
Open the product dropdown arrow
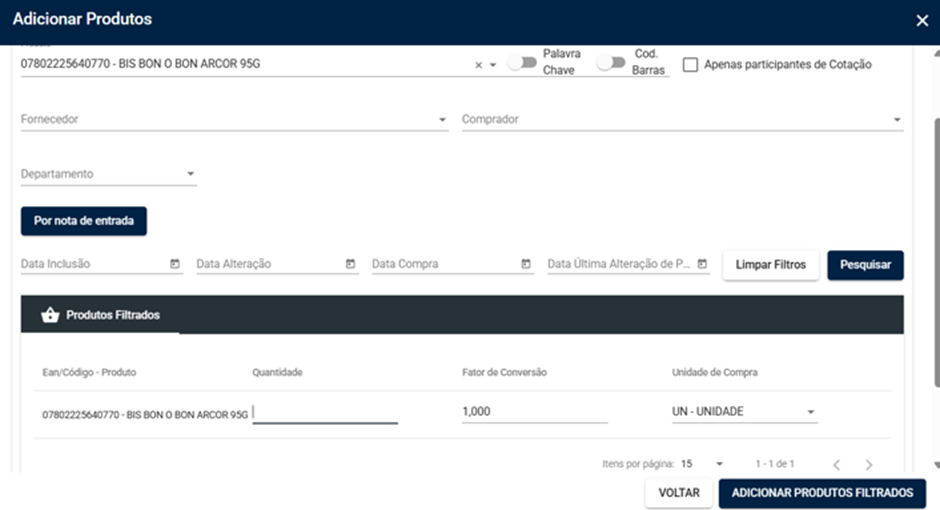tap(493, 65)
